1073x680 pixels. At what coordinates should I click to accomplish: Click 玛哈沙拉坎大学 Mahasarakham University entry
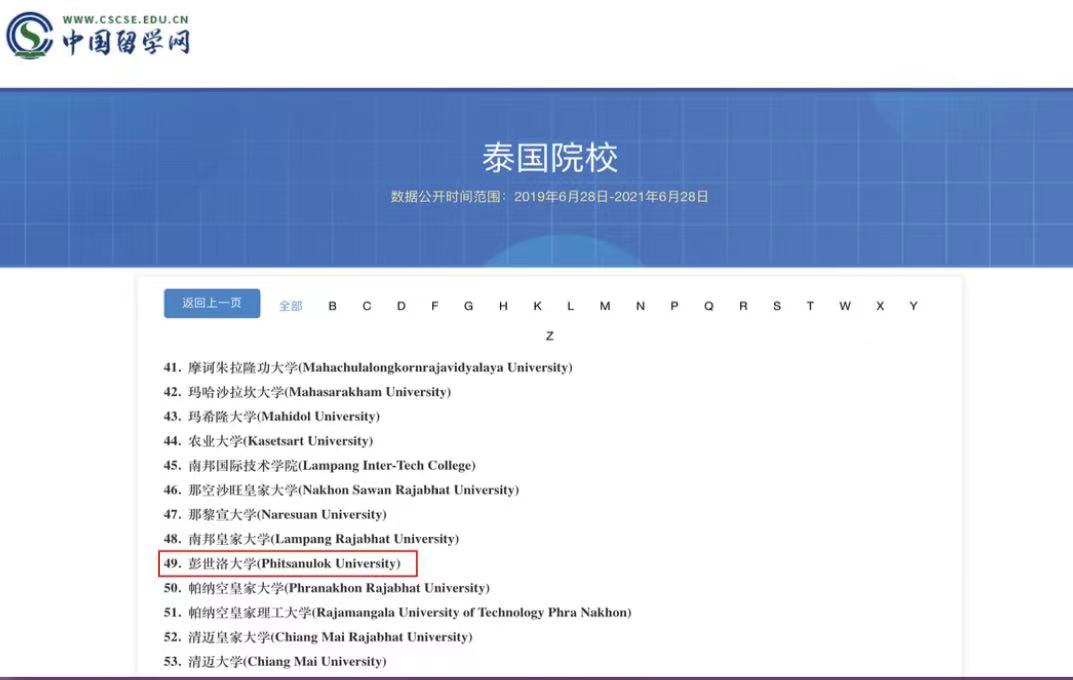pos(307,392)
